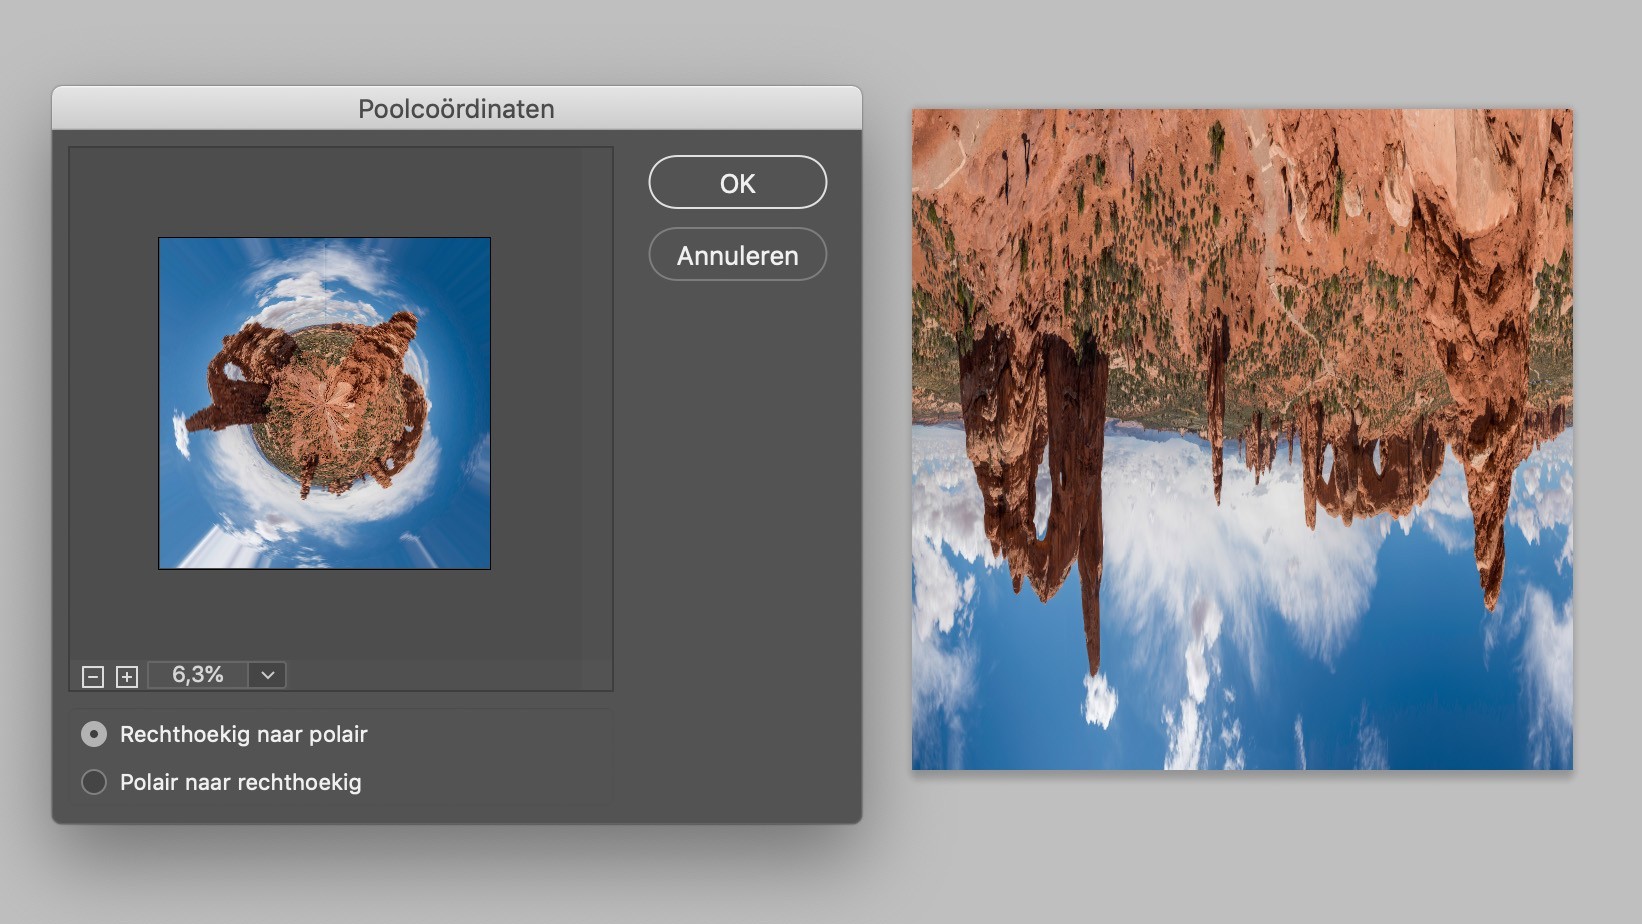Viewport: 1642px width, 924px height.
Task: Confirm the filter with OK
Action: click(737, 183)
